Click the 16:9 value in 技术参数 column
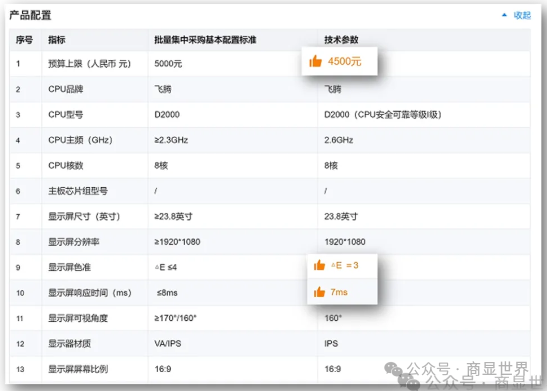 click(332, 369)
